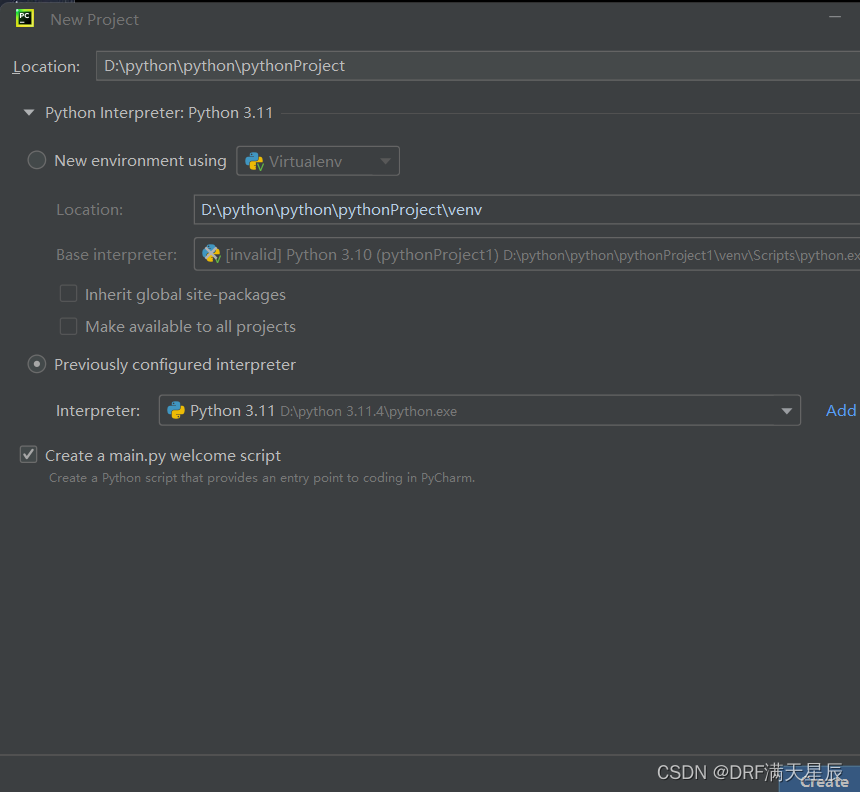Open the Interpreter dropdown arrow
Viewport: 860px width, 792px height.
tap(787, 411)
